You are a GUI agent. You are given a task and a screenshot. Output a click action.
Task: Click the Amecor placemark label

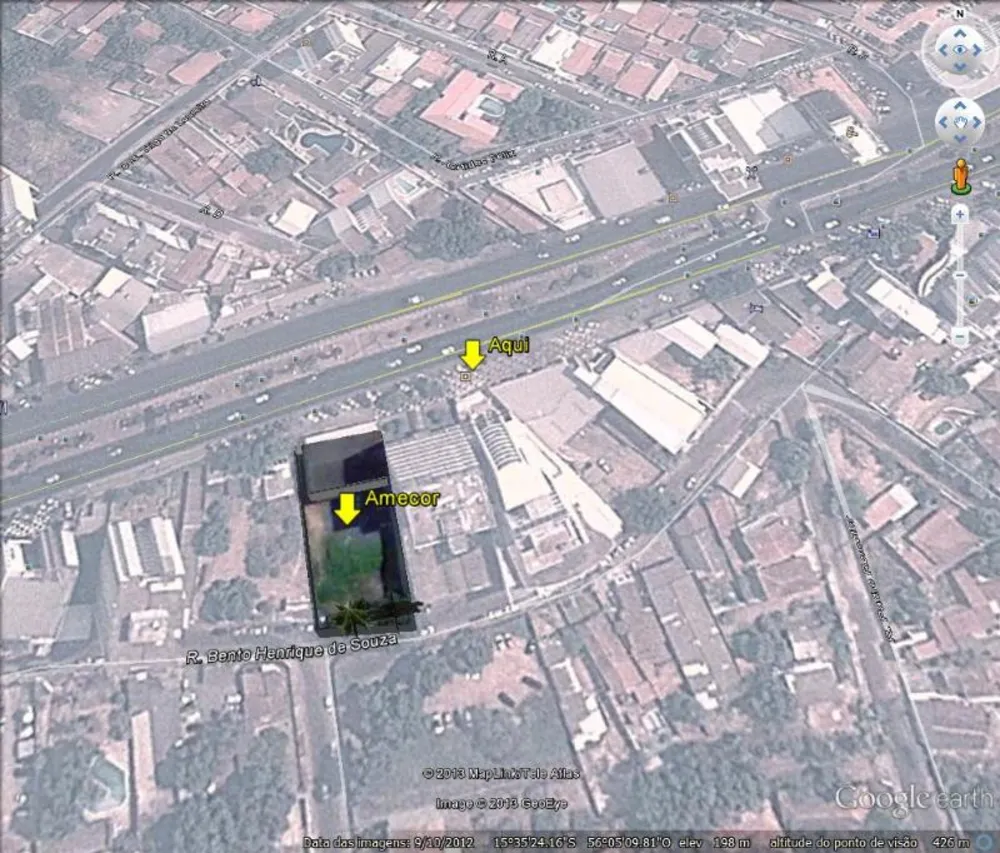point(402,498)
